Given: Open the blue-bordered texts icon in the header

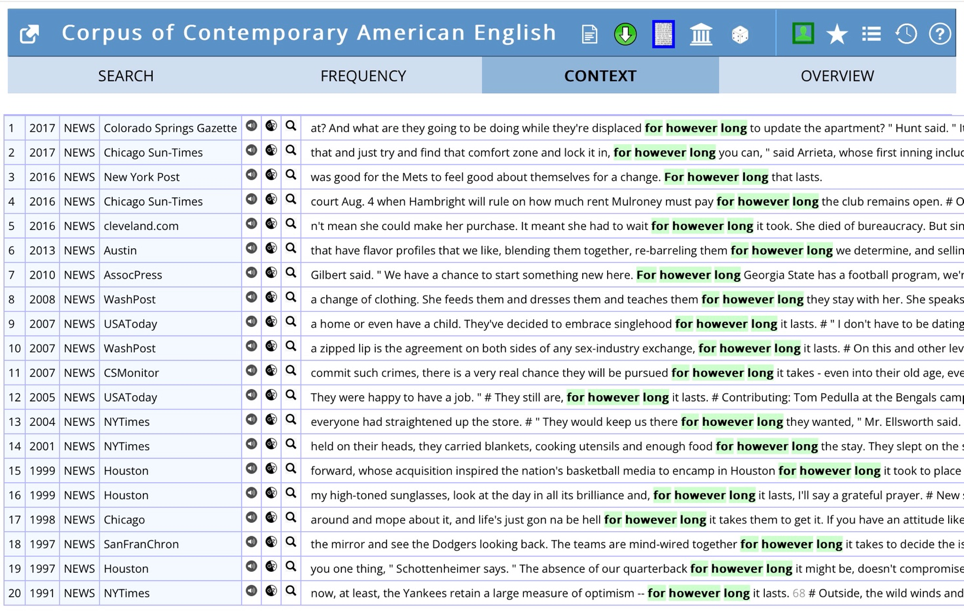Looking at the screenshot, I should (x=663, y=34).
